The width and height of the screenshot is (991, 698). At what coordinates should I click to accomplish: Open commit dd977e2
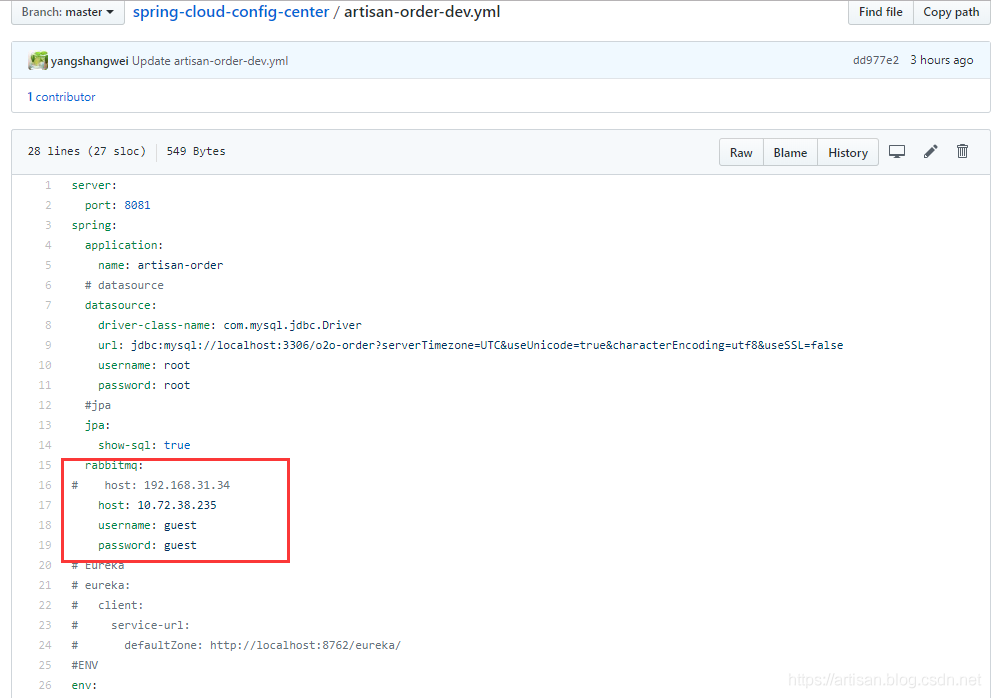tap(875, 61)
